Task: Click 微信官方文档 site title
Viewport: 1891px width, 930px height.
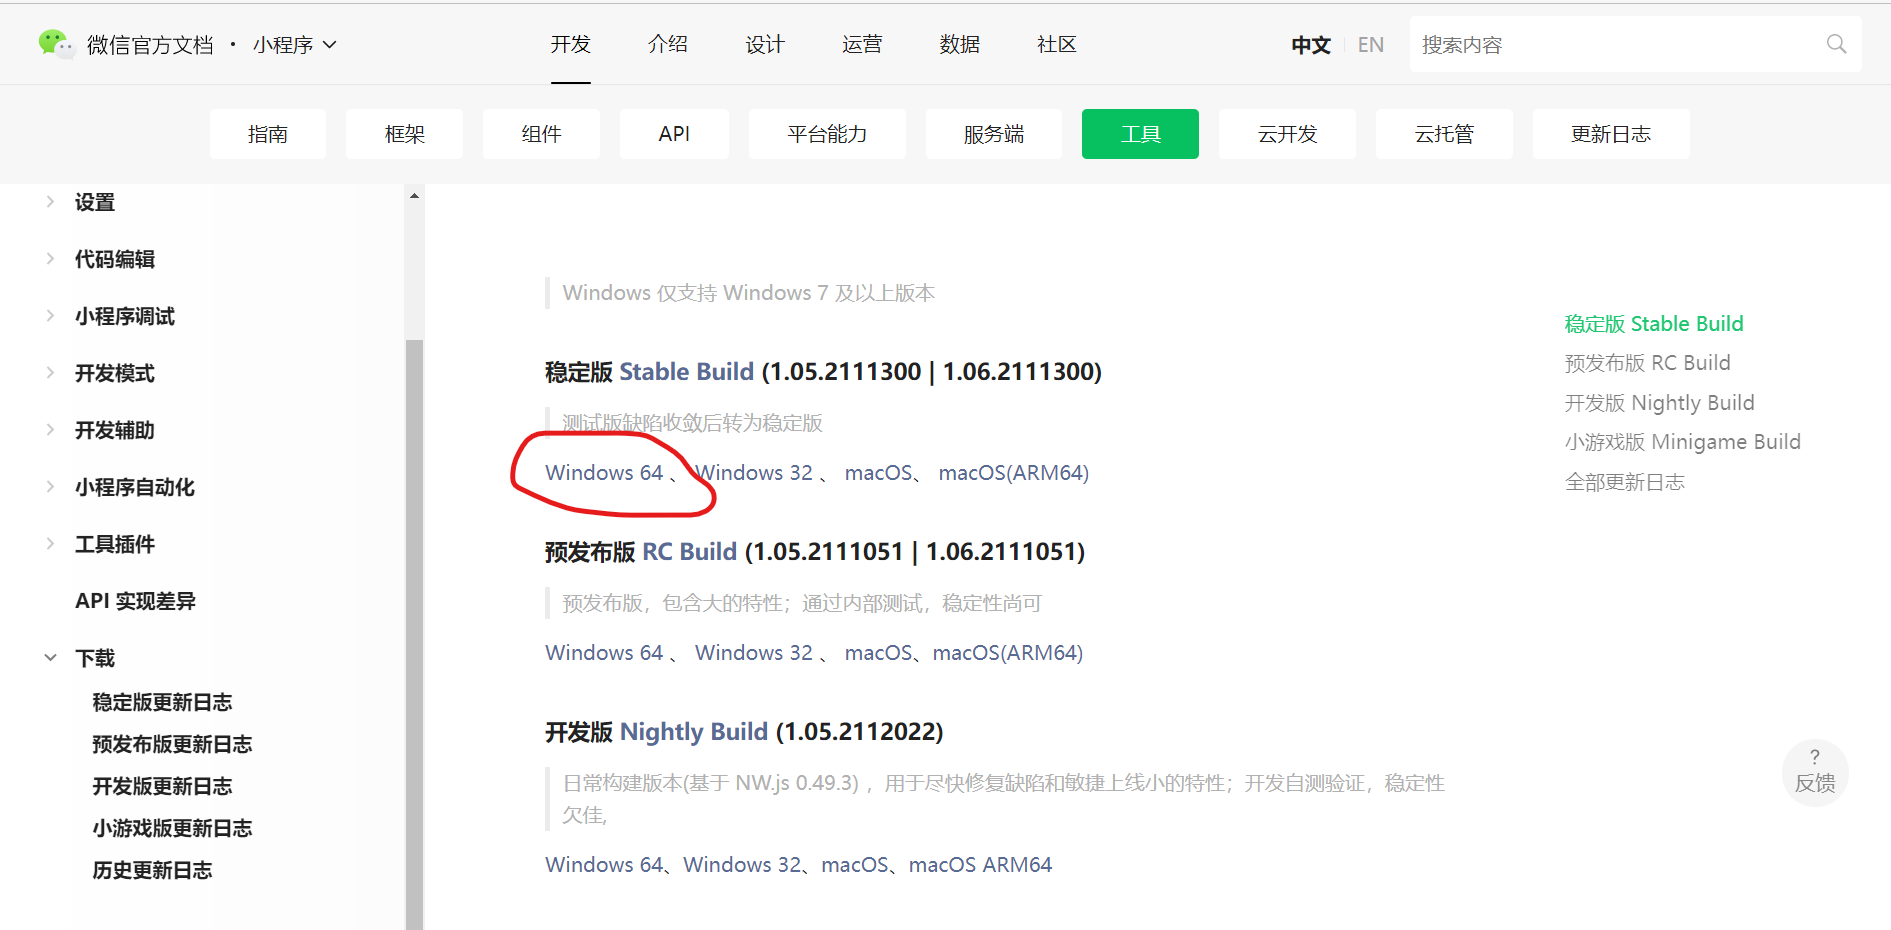Action: click(x=150, y=45)
